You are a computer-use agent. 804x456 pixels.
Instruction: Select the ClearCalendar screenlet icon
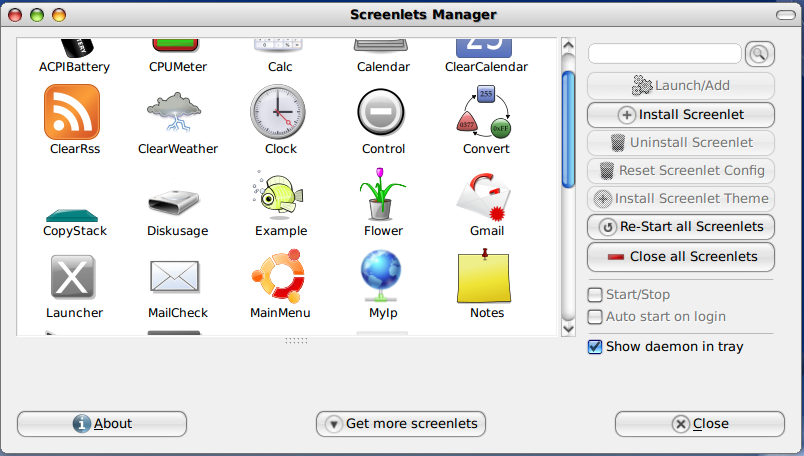484,48
